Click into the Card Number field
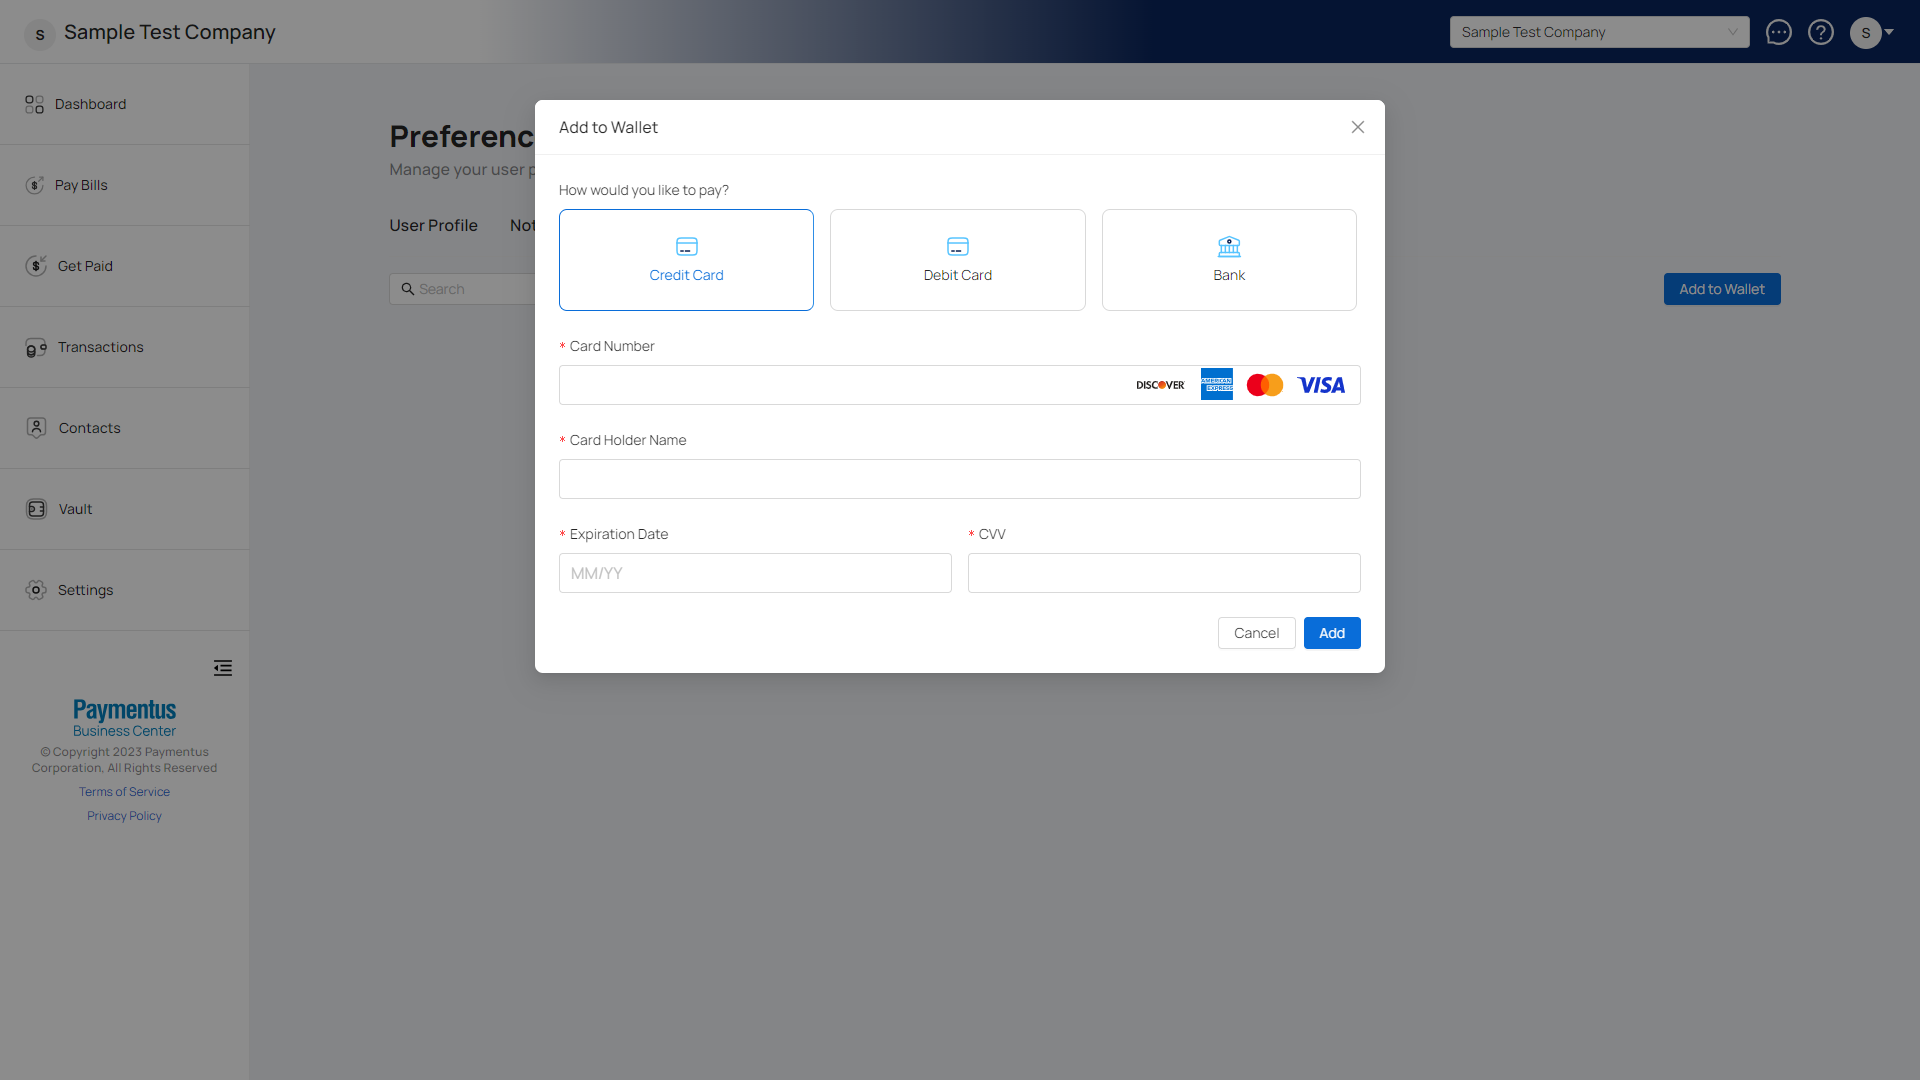1920x1080 pixels. point(840,385)
